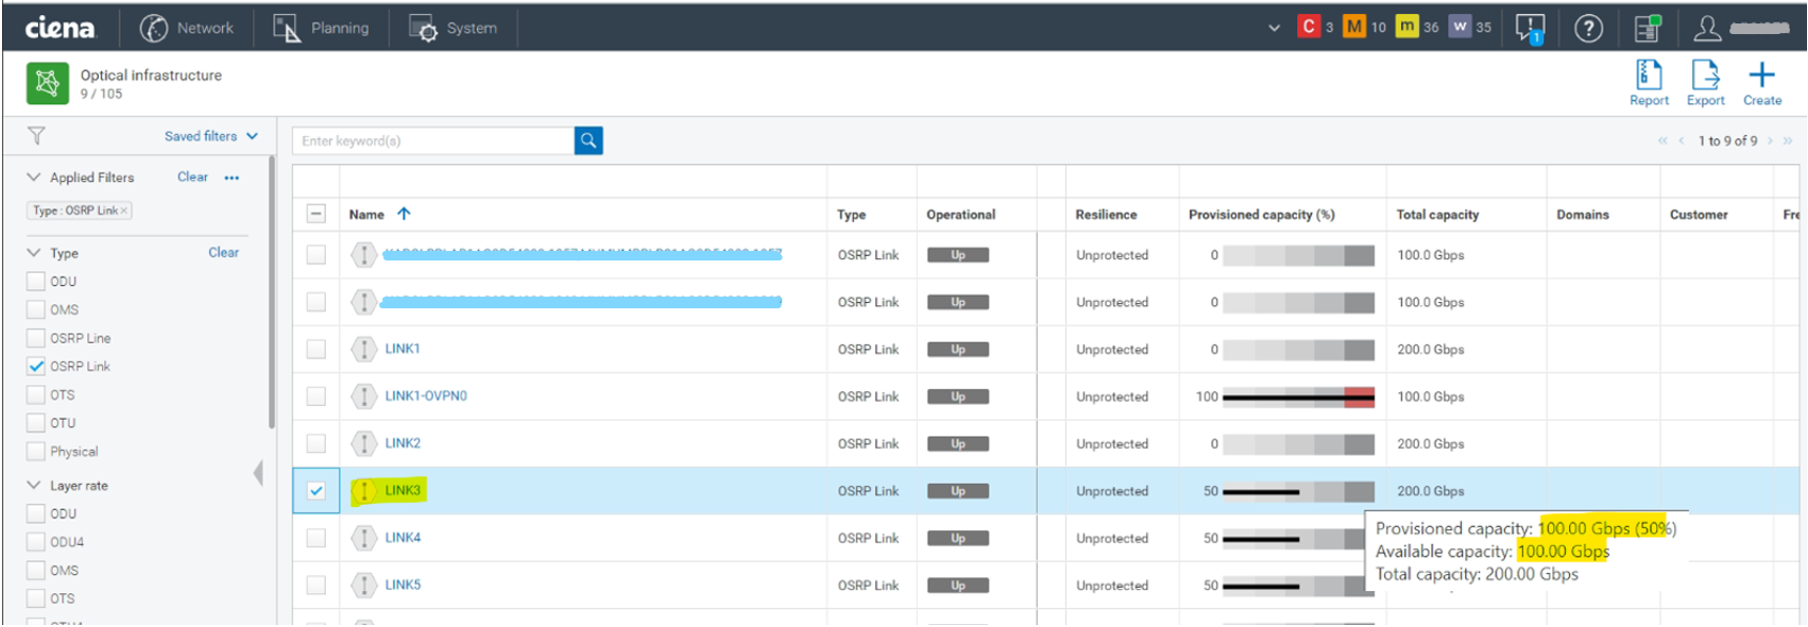The image size is (1808, 627).
Task: Go to next page arrow
Action: coord(1770,141)
